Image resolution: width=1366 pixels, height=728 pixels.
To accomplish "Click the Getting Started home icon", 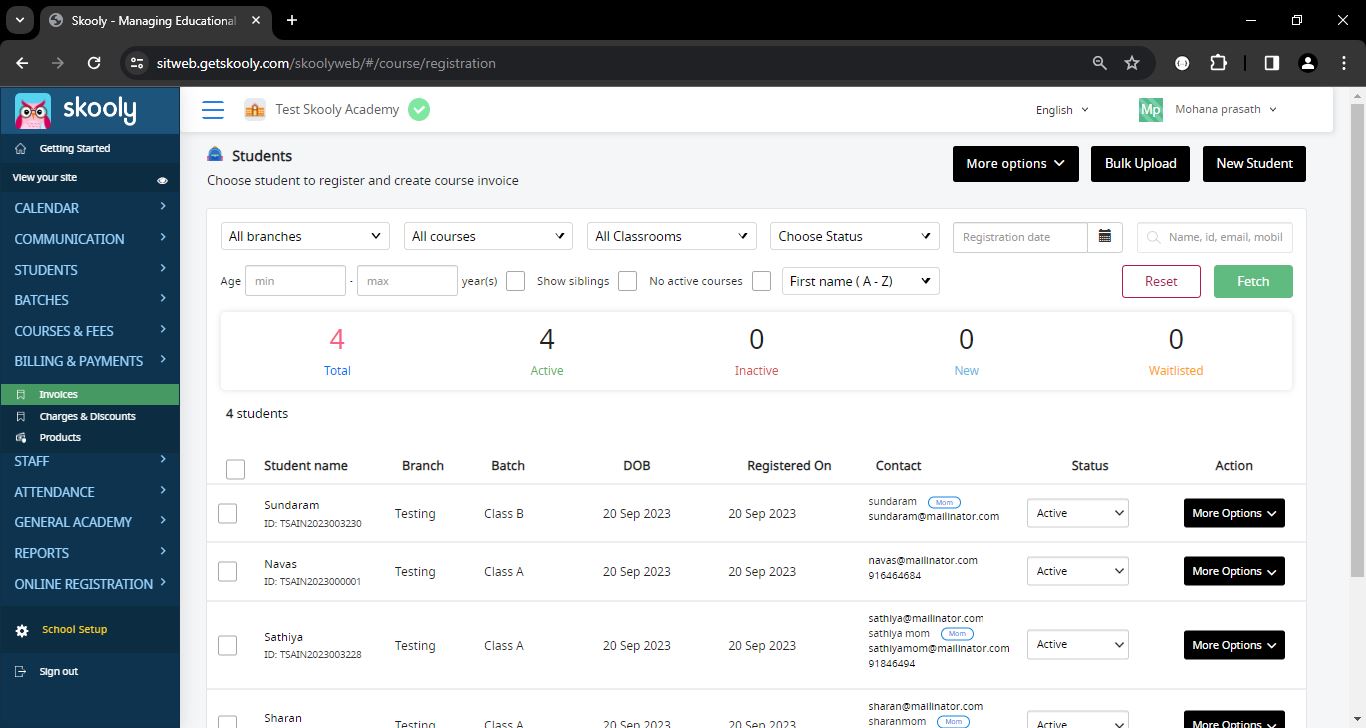I will (21, 149).
